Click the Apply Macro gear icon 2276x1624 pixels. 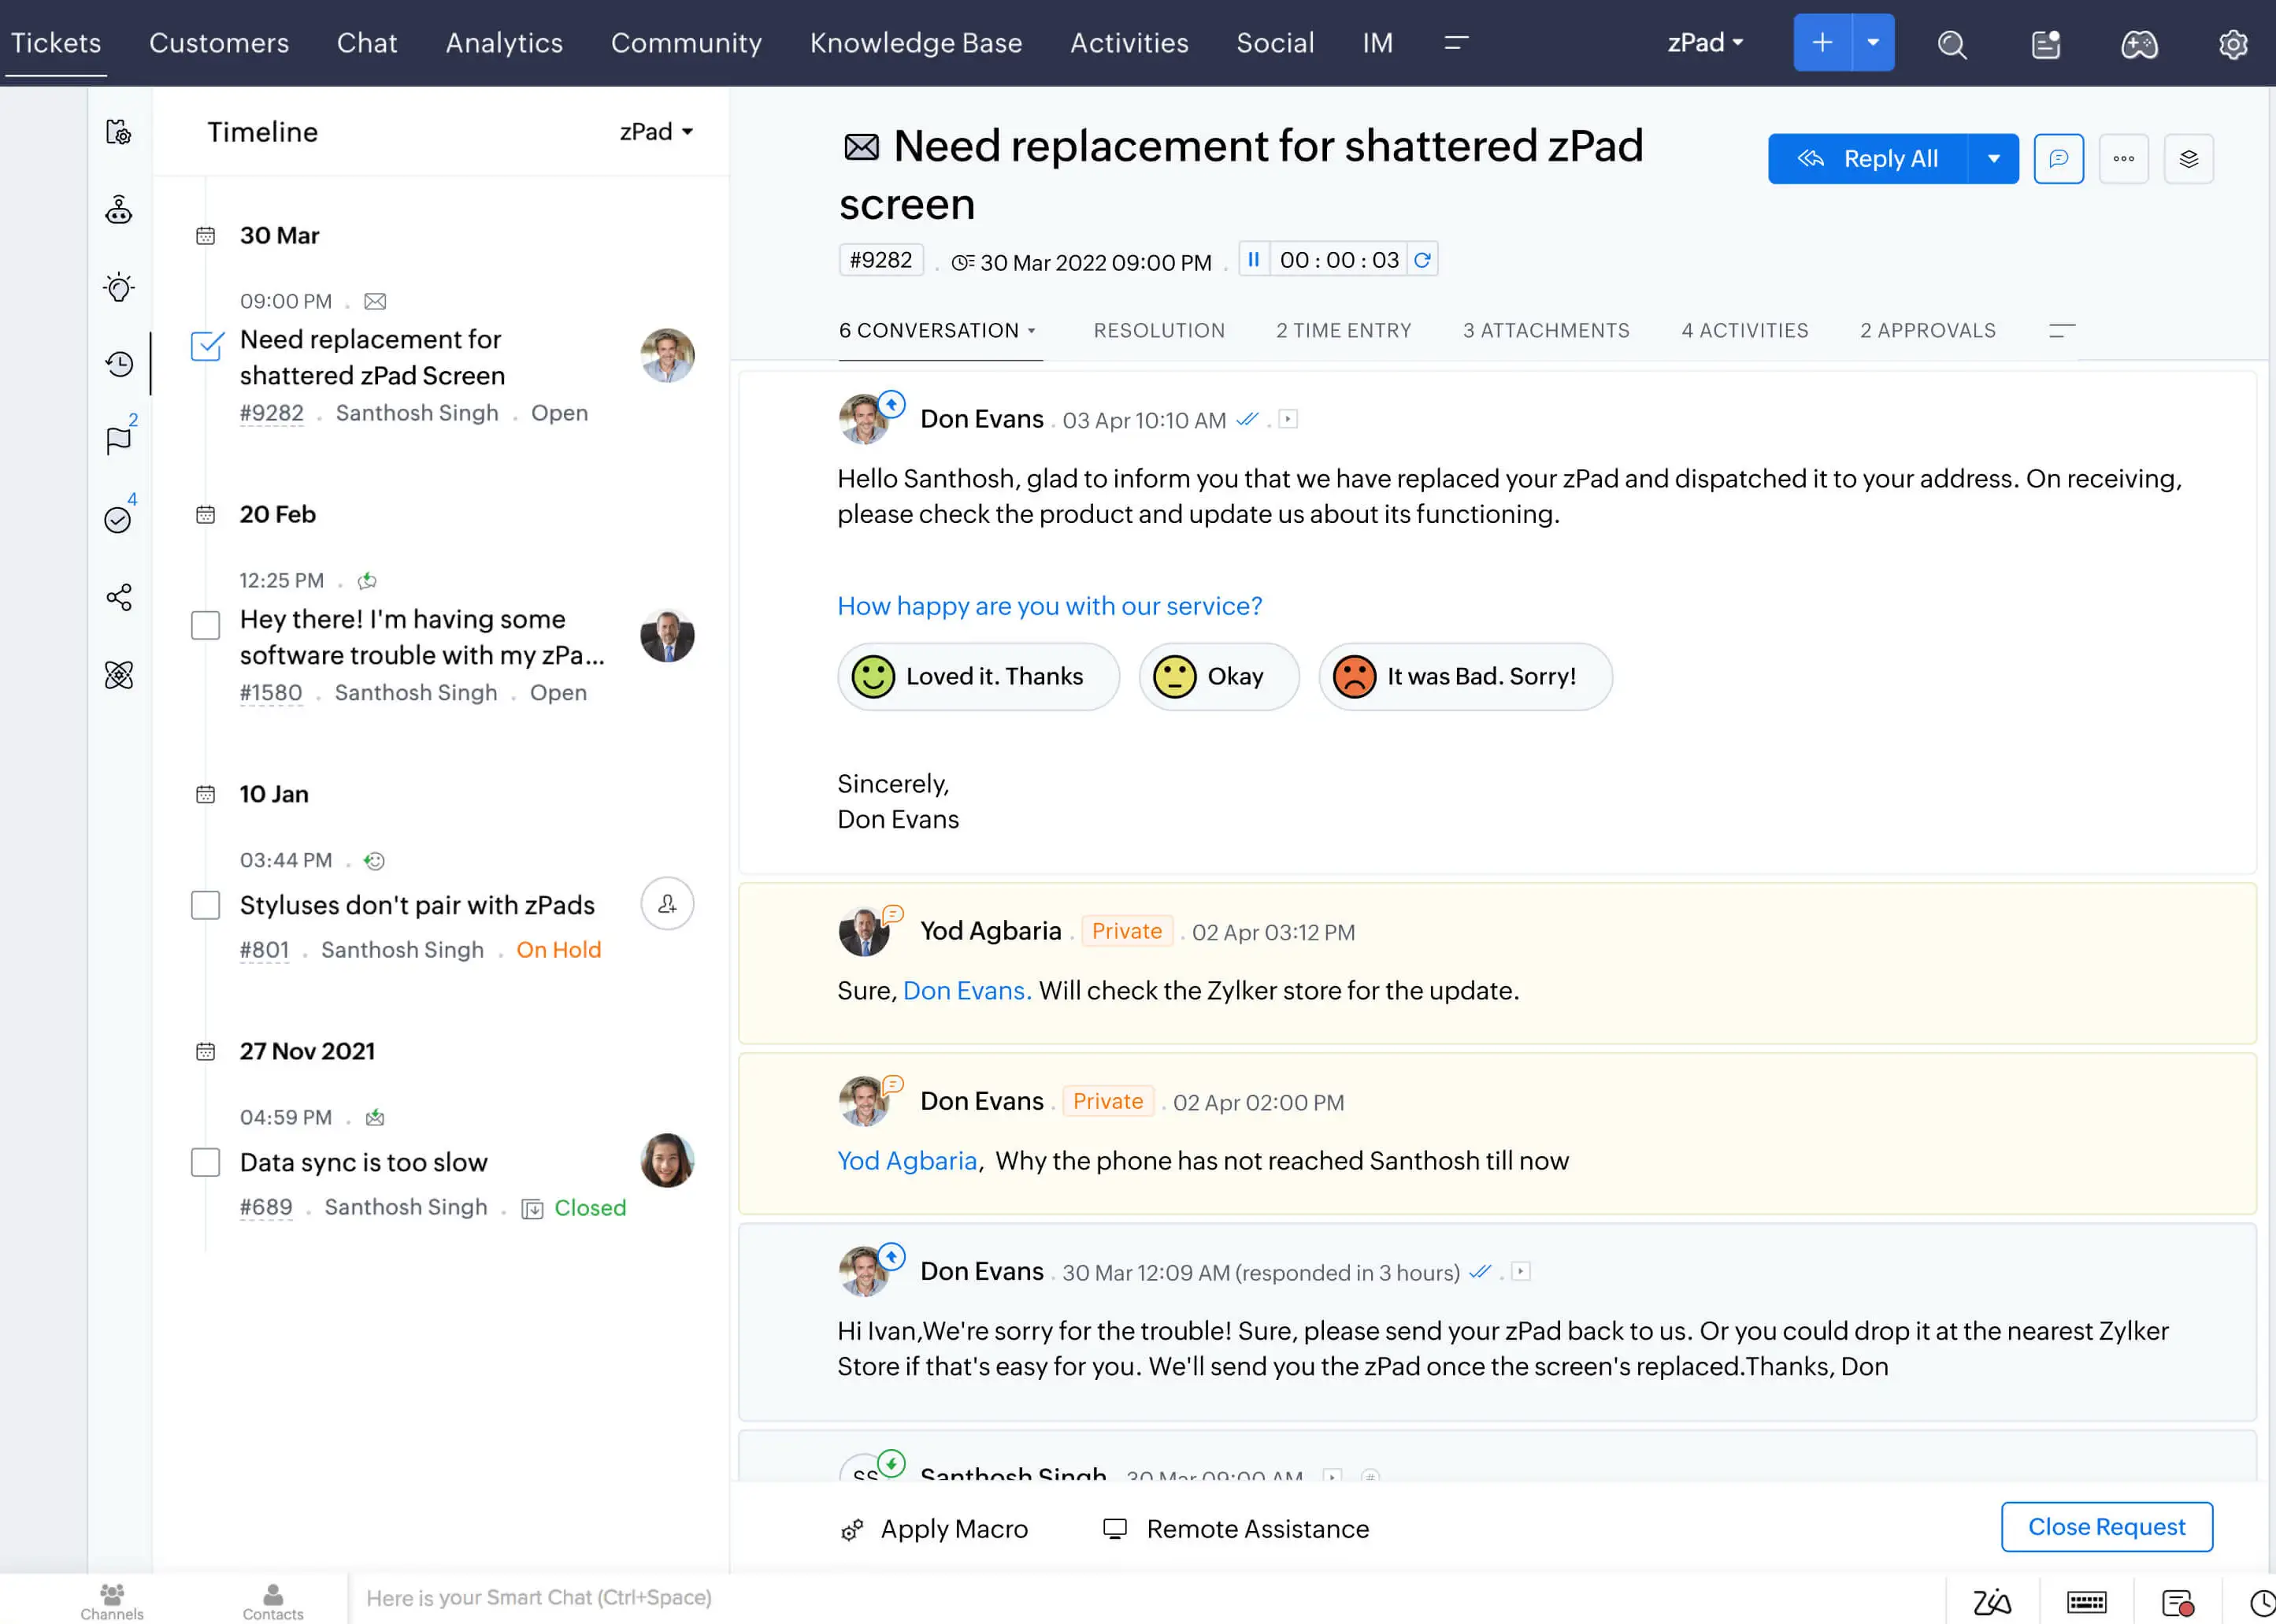pyautogui.click(x=852, y=1529)
